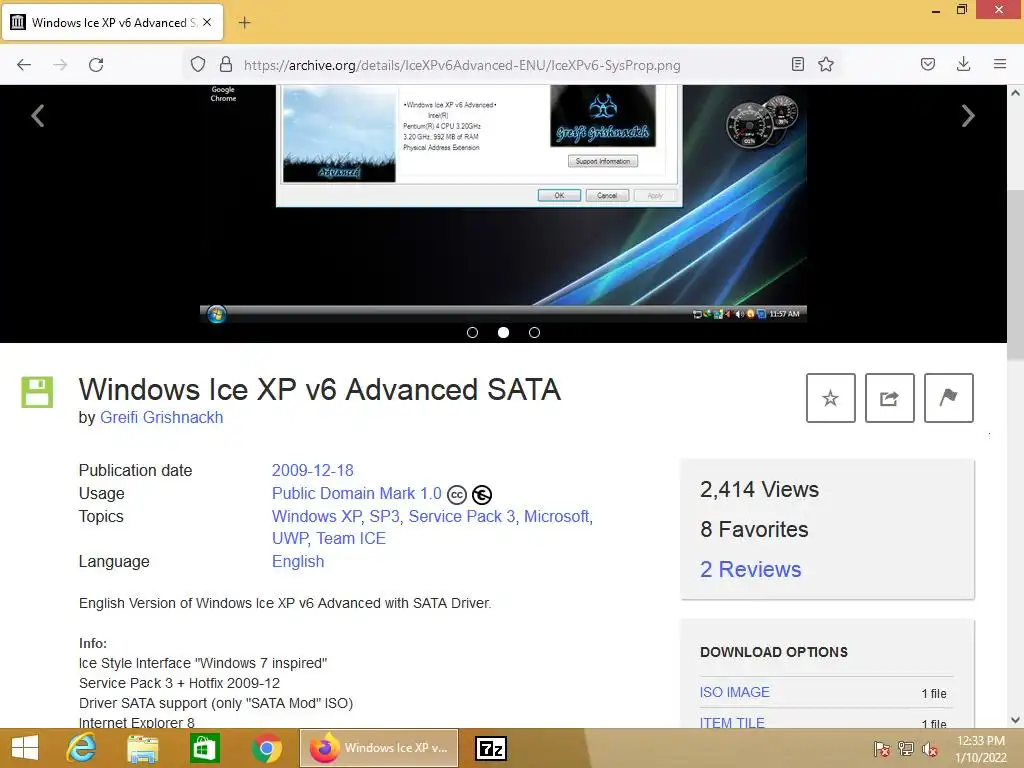Click the English language link
1024x768 pixels.
298,562
